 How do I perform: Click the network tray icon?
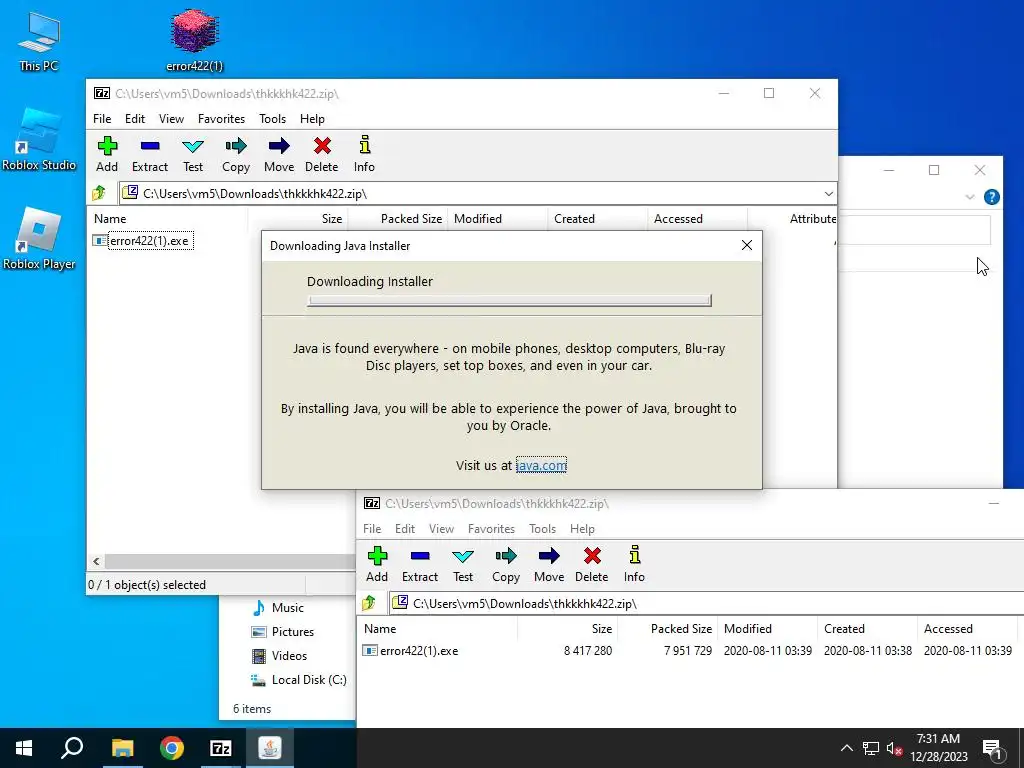pos(871,748)
